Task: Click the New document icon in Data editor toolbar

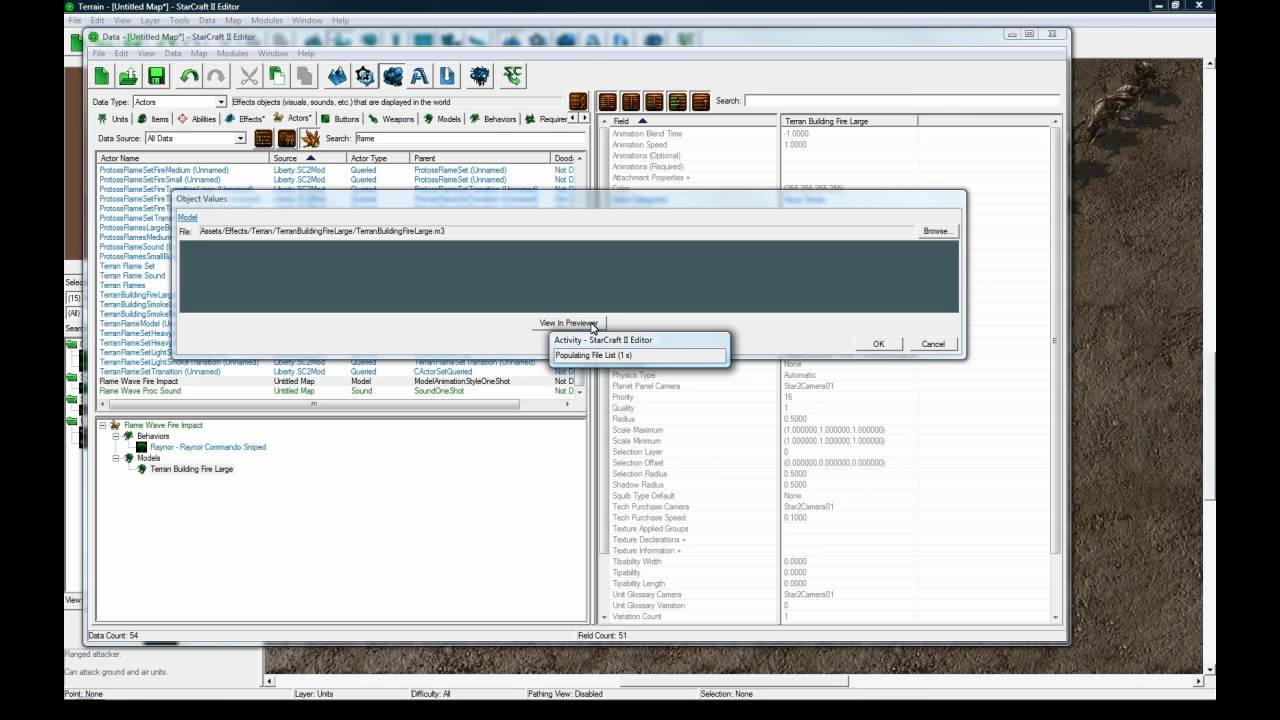Action: click(x=102, y=76)
